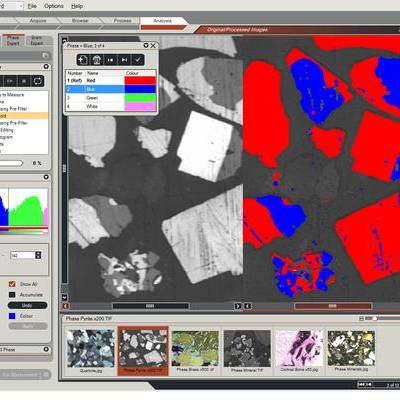Move the original image horizontal scrollbar

(x=150, y=306)
